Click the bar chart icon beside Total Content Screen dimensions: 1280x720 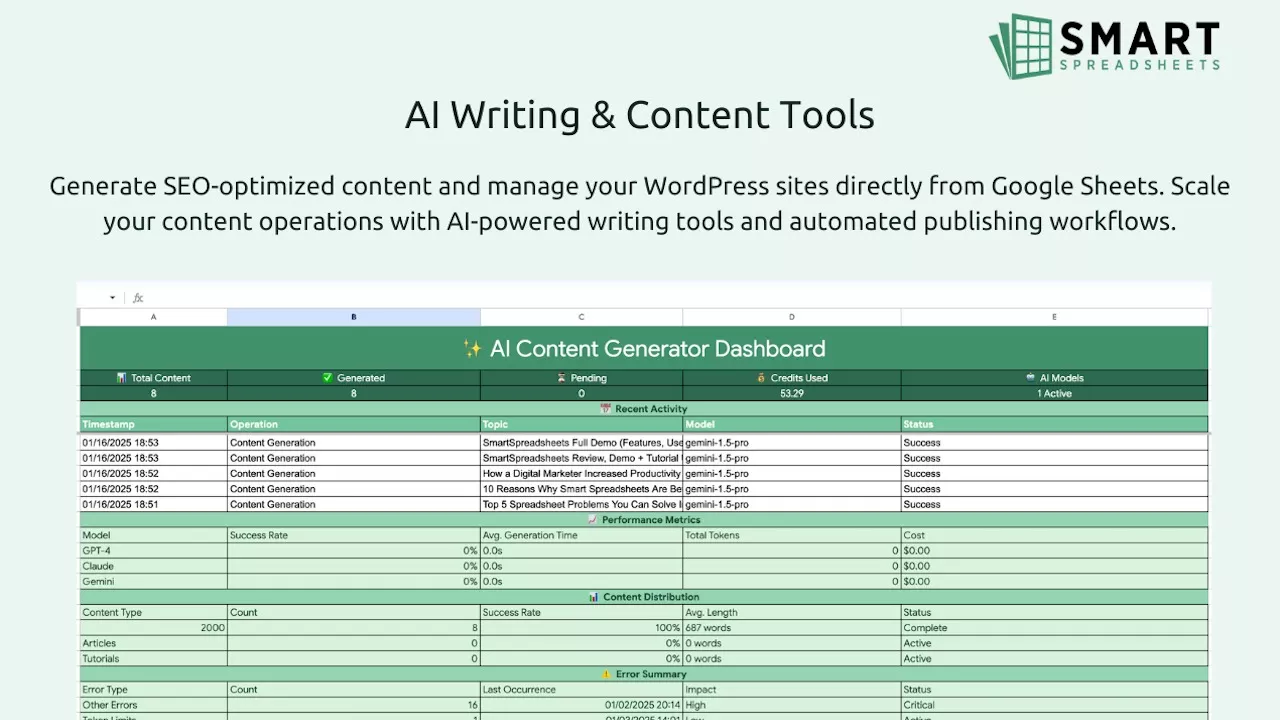pyautogui.click(x=121, y=378)
